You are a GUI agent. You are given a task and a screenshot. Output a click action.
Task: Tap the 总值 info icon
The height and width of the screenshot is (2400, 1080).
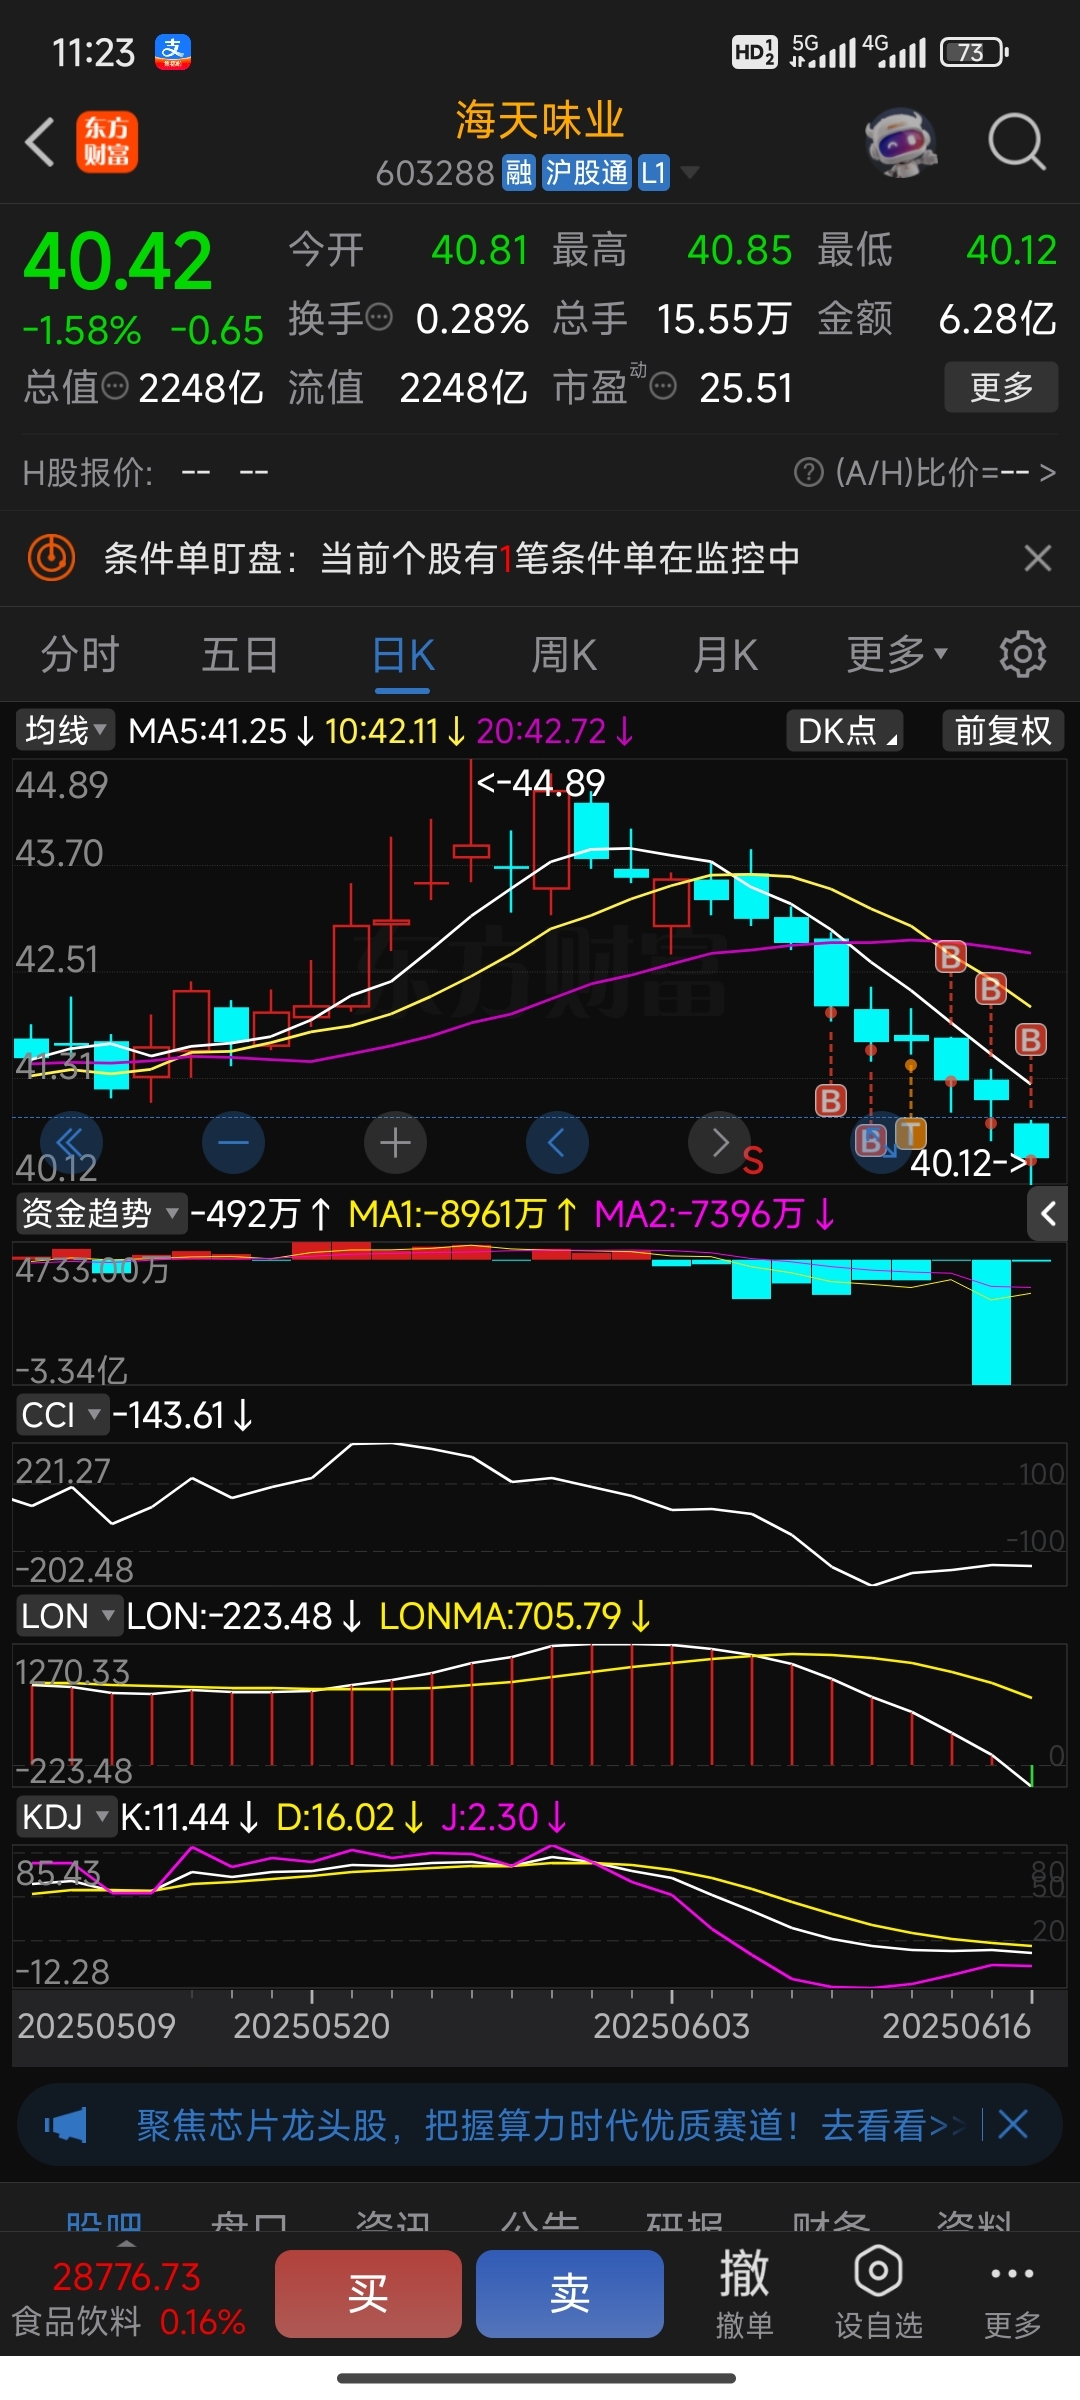(116, 385)
